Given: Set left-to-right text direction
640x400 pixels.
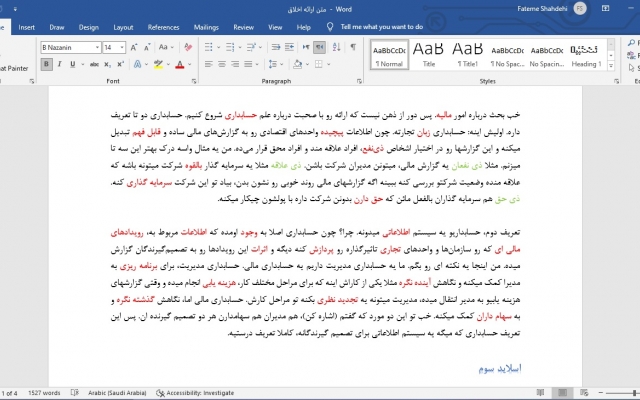Looking at the screenshot, I should click(306, 47).
